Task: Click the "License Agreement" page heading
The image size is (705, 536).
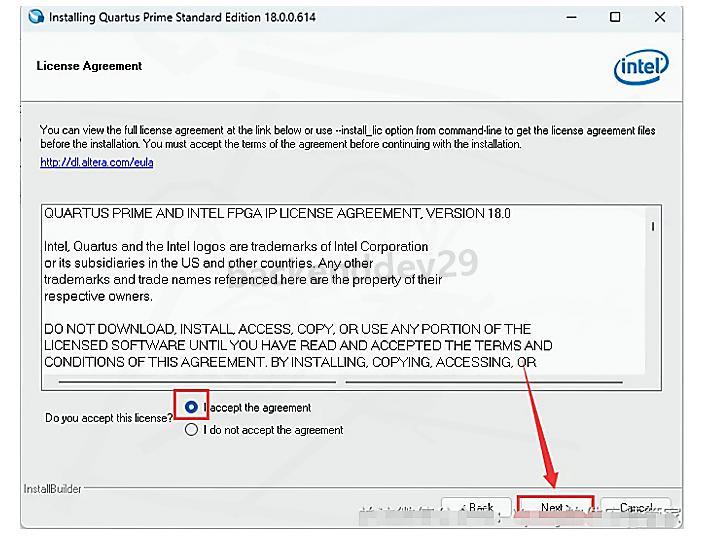Action: coord(89,66)
